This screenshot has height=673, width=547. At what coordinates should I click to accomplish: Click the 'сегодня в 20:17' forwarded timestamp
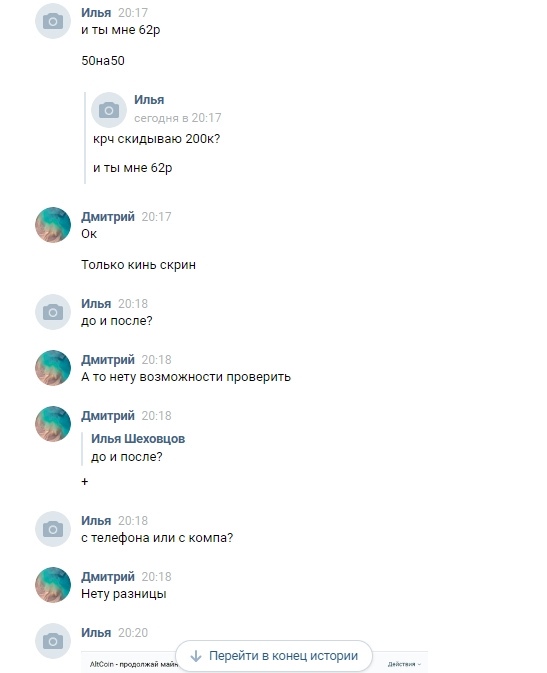[x=178, y=118]
